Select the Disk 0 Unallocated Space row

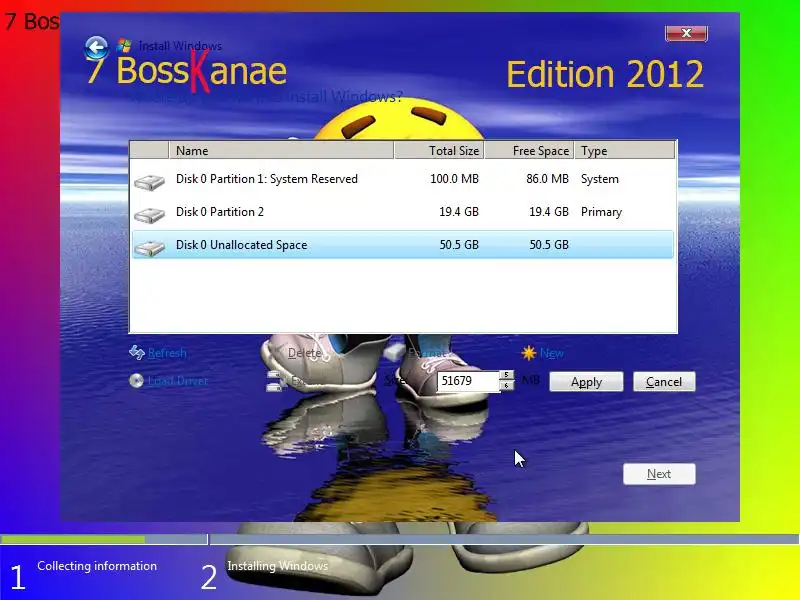(403, 244)
